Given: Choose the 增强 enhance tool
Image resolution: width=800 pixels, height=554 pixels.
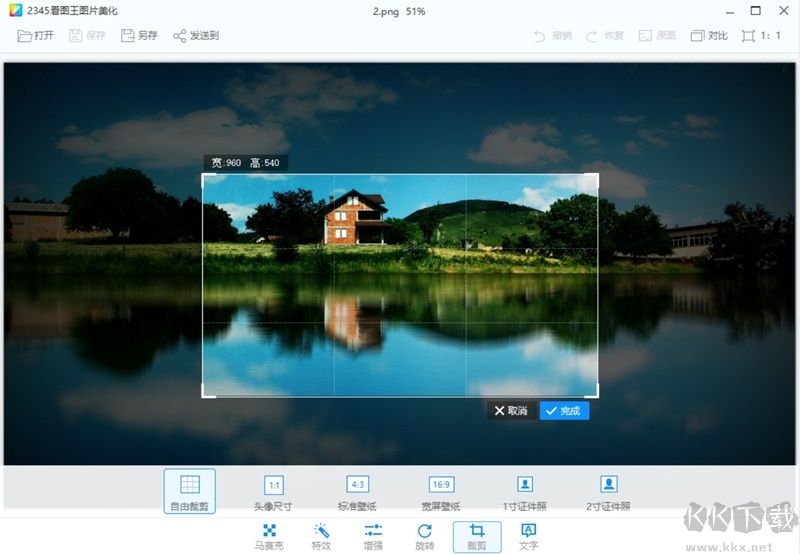Looking at the screenshot, I should [x=373, y=535].
